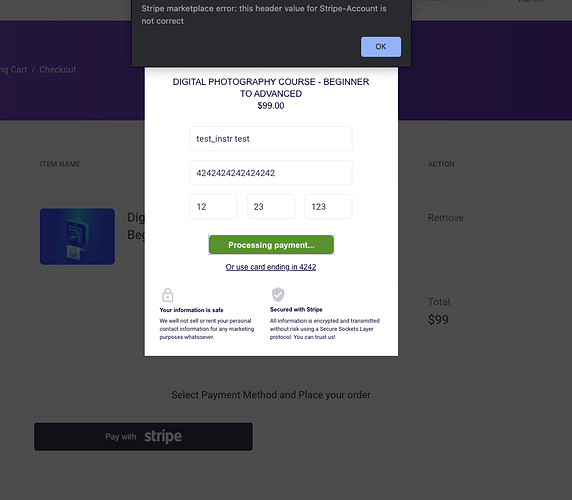Open the Shopping Cart breadcrumb link

tap(13, 69)
